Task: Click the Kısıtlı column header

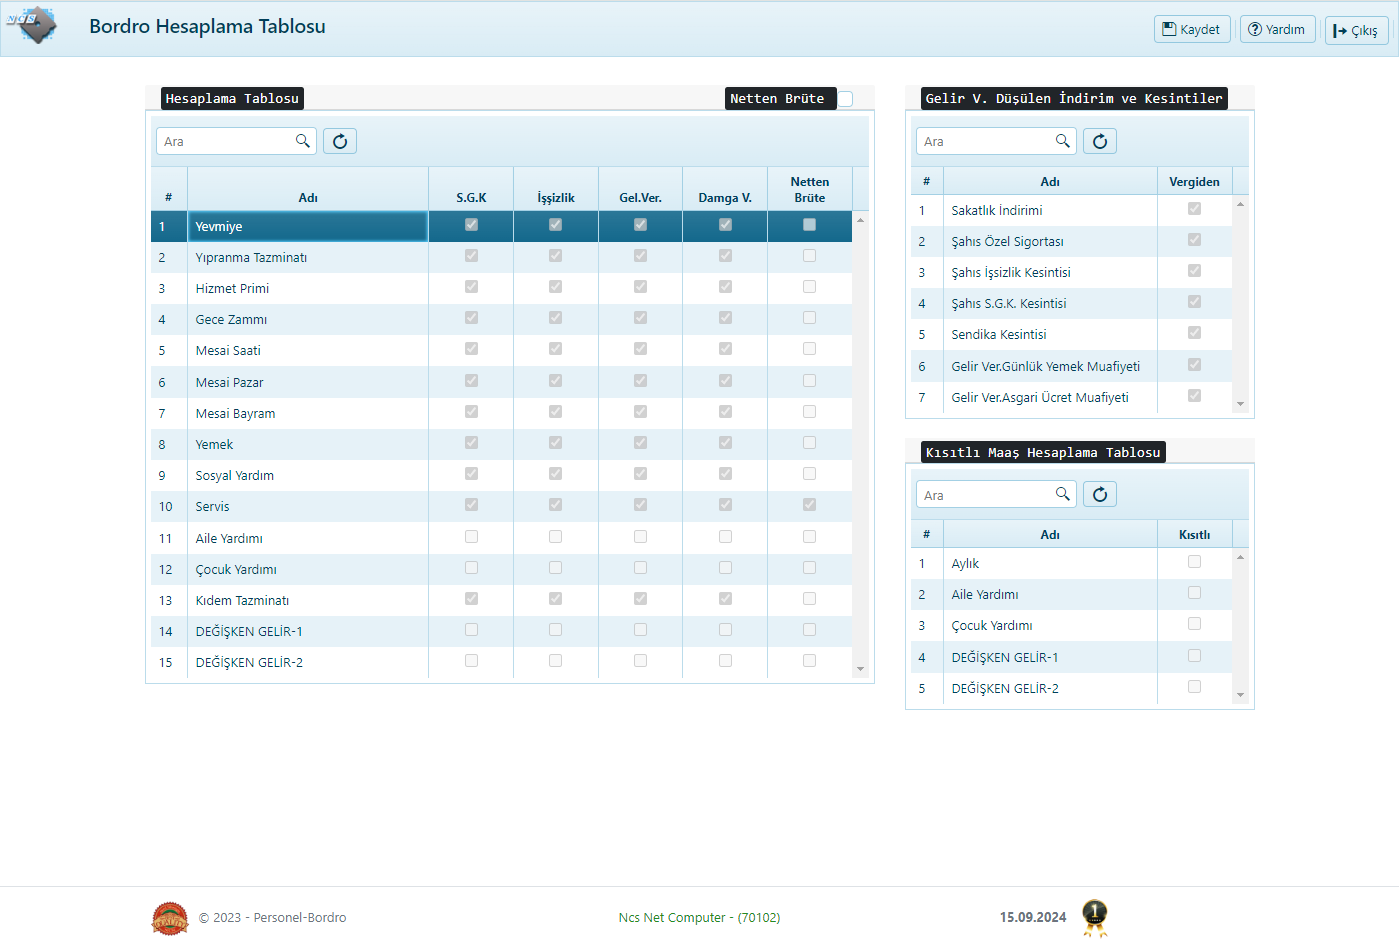Action: click(x=1194, y=534)
